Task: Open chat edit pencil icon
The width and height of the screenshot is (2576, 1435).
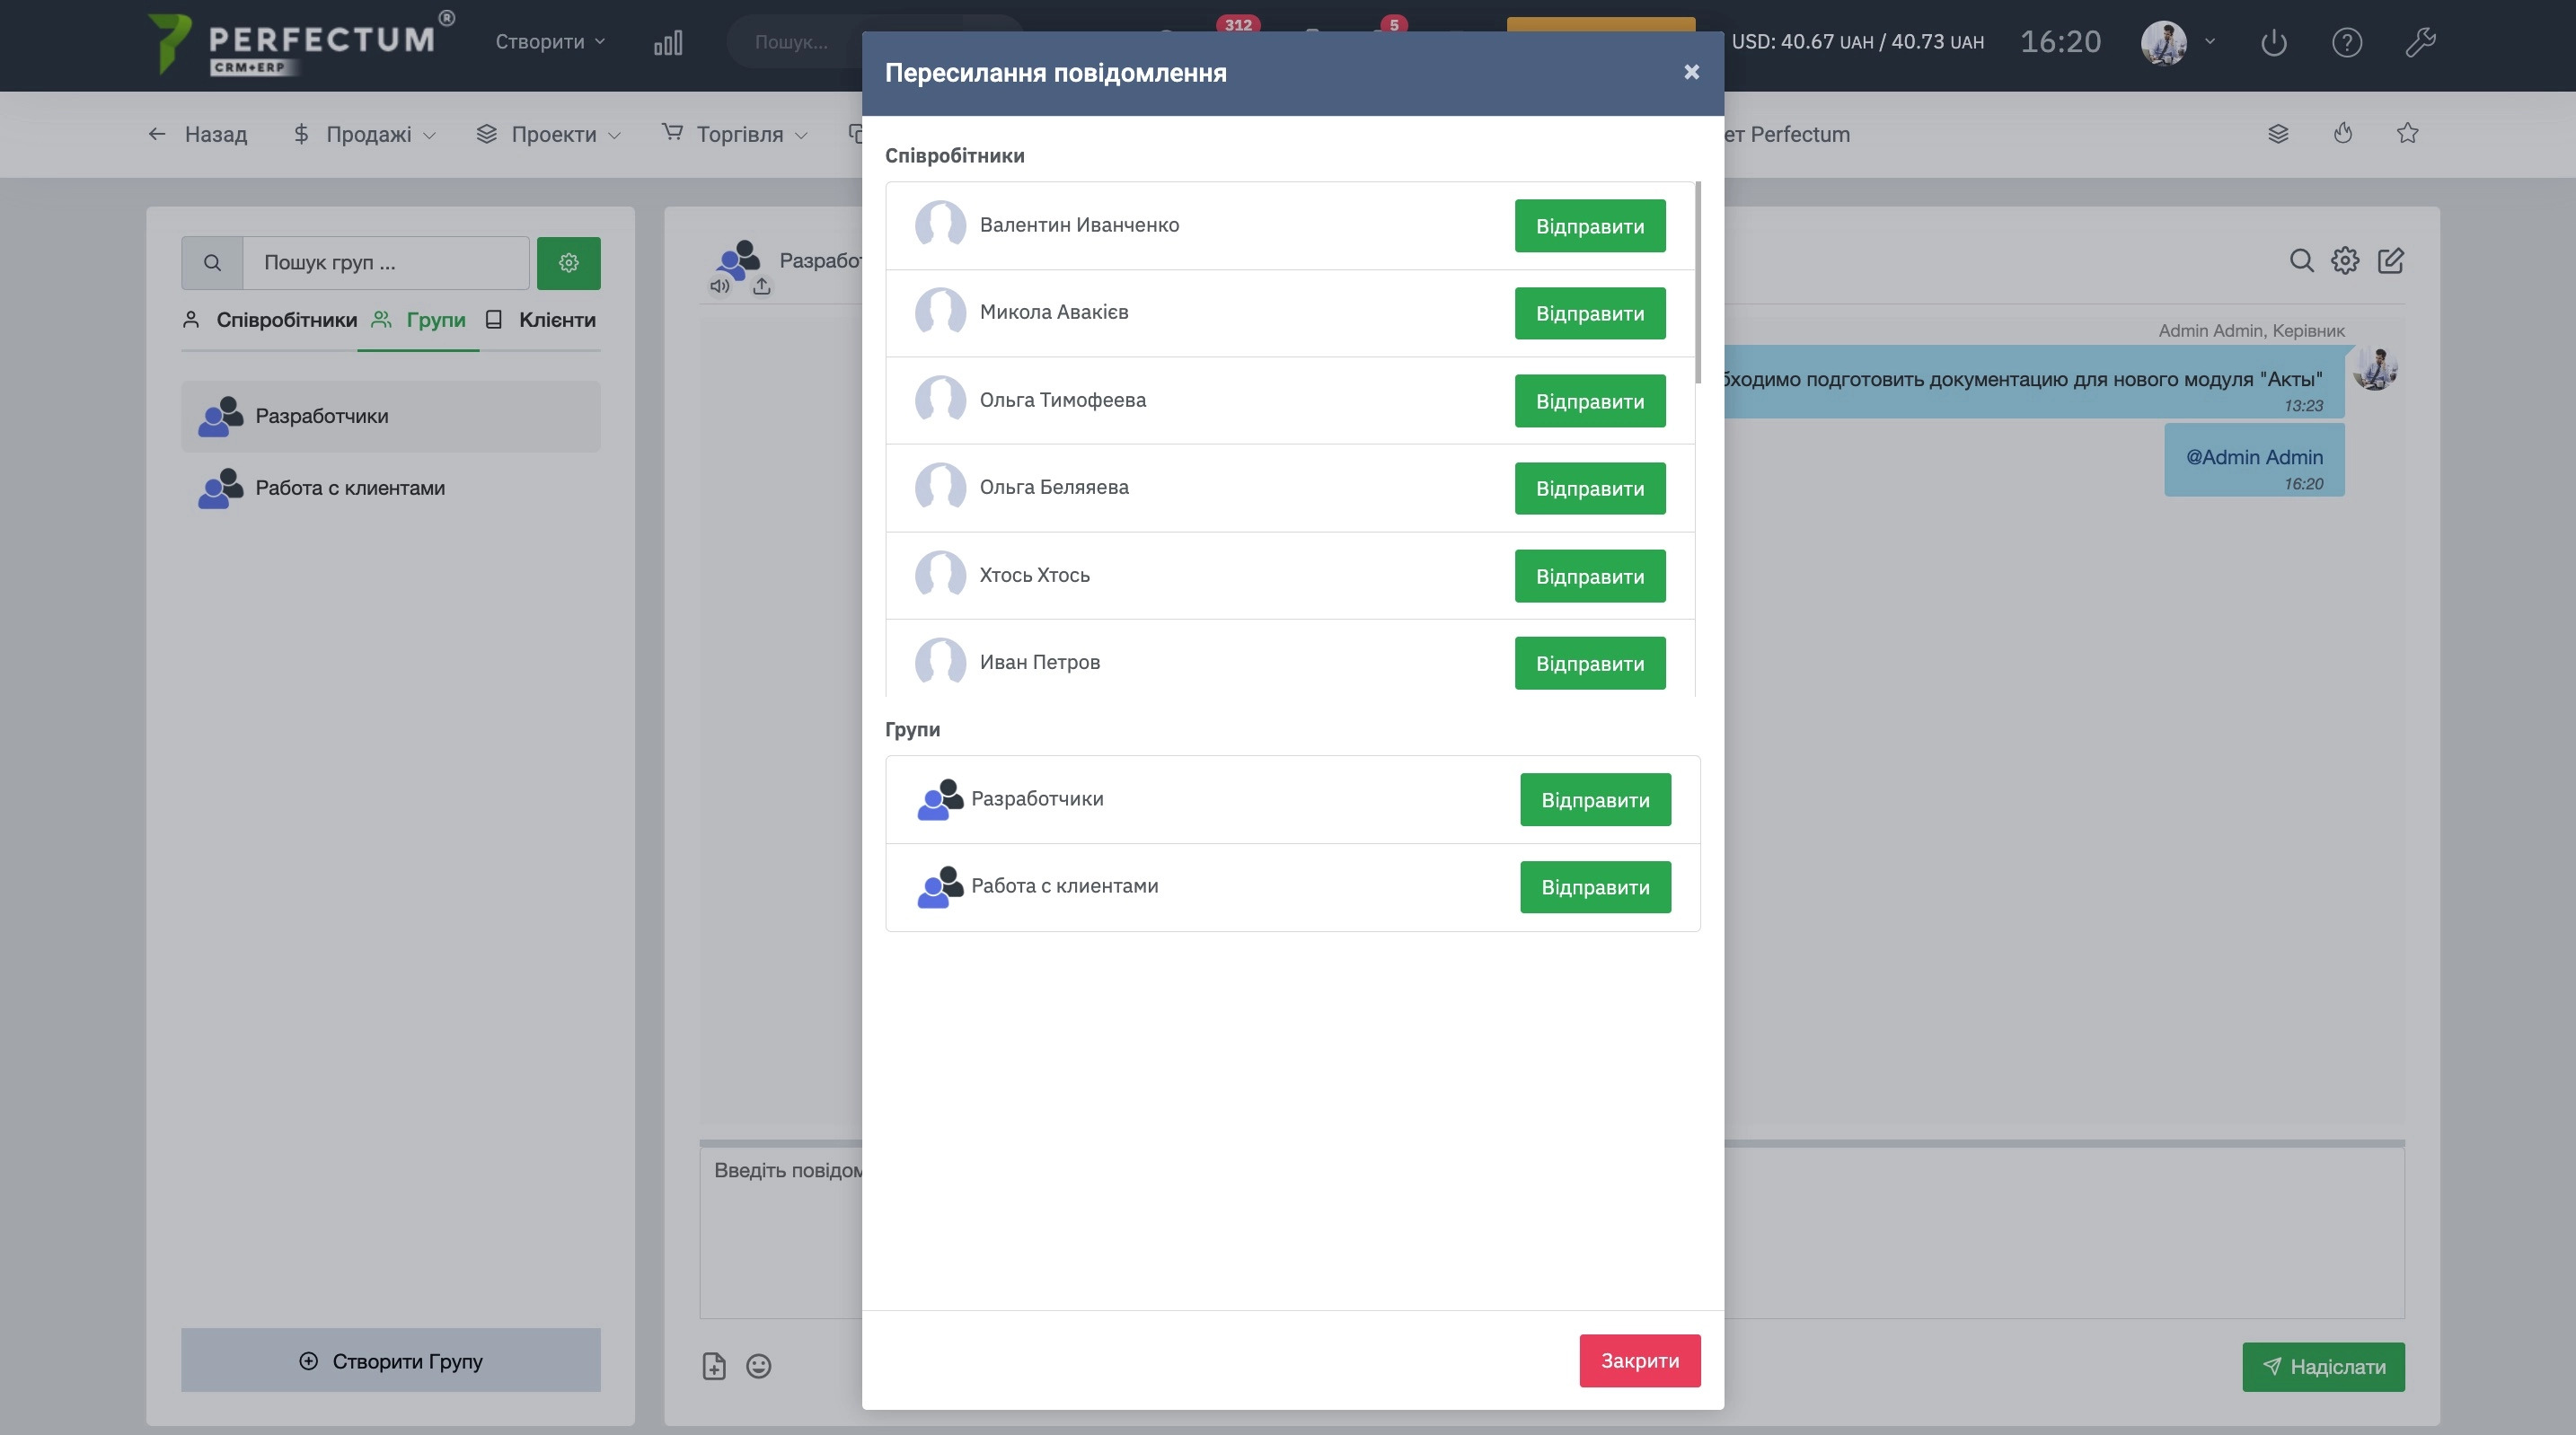Action: coord(2390,261)
